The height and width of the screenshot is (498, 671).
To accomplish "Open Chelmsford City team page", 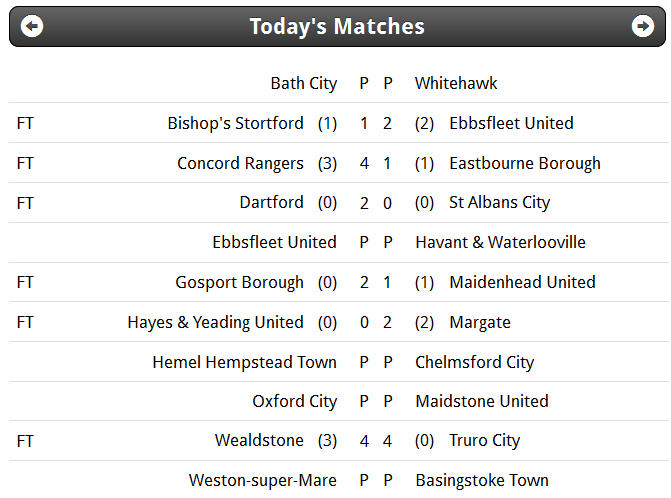I will pyautogui.click(x=475, y=362).
